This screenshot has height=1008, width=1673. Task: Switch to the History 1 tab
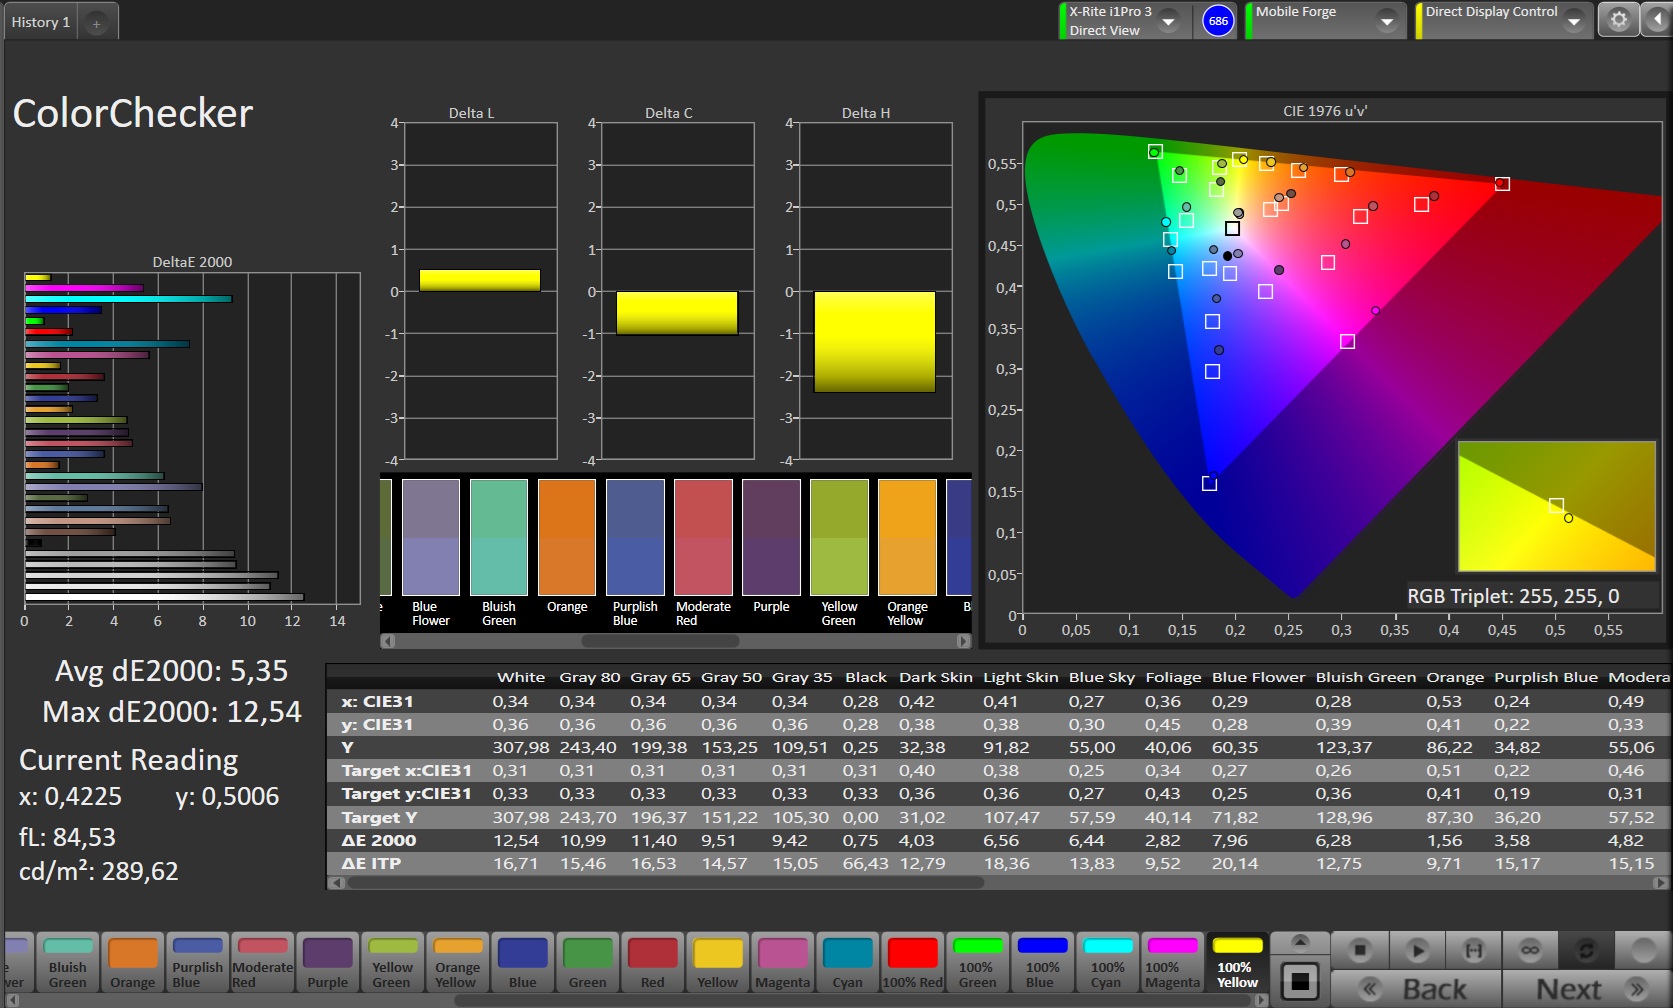tap(41, 22)
